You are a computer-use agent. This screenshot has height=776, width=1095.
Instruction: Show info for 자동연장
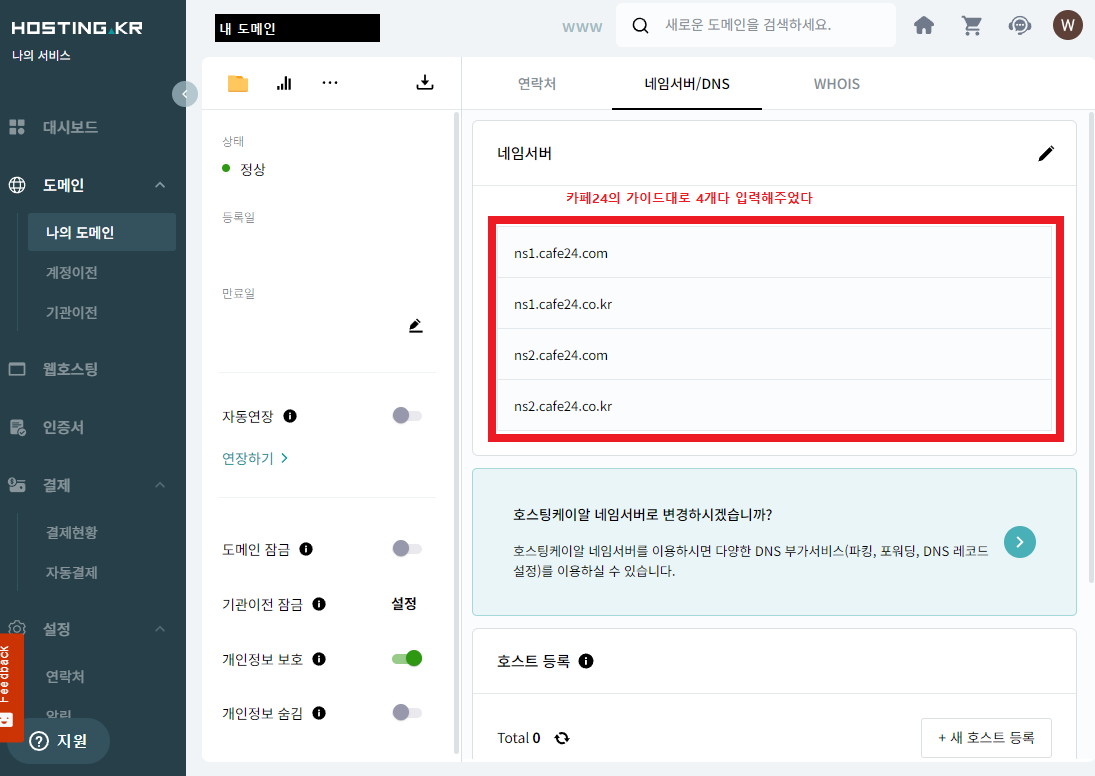pyautogui.click(x=290, y=416)
